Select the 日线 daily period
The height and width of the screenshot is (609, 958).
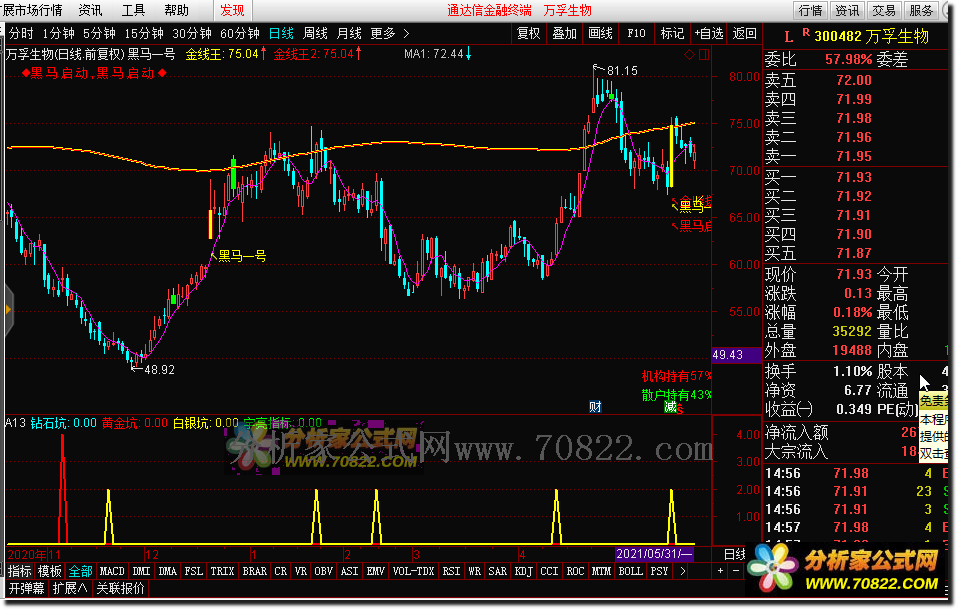point(281,34)
